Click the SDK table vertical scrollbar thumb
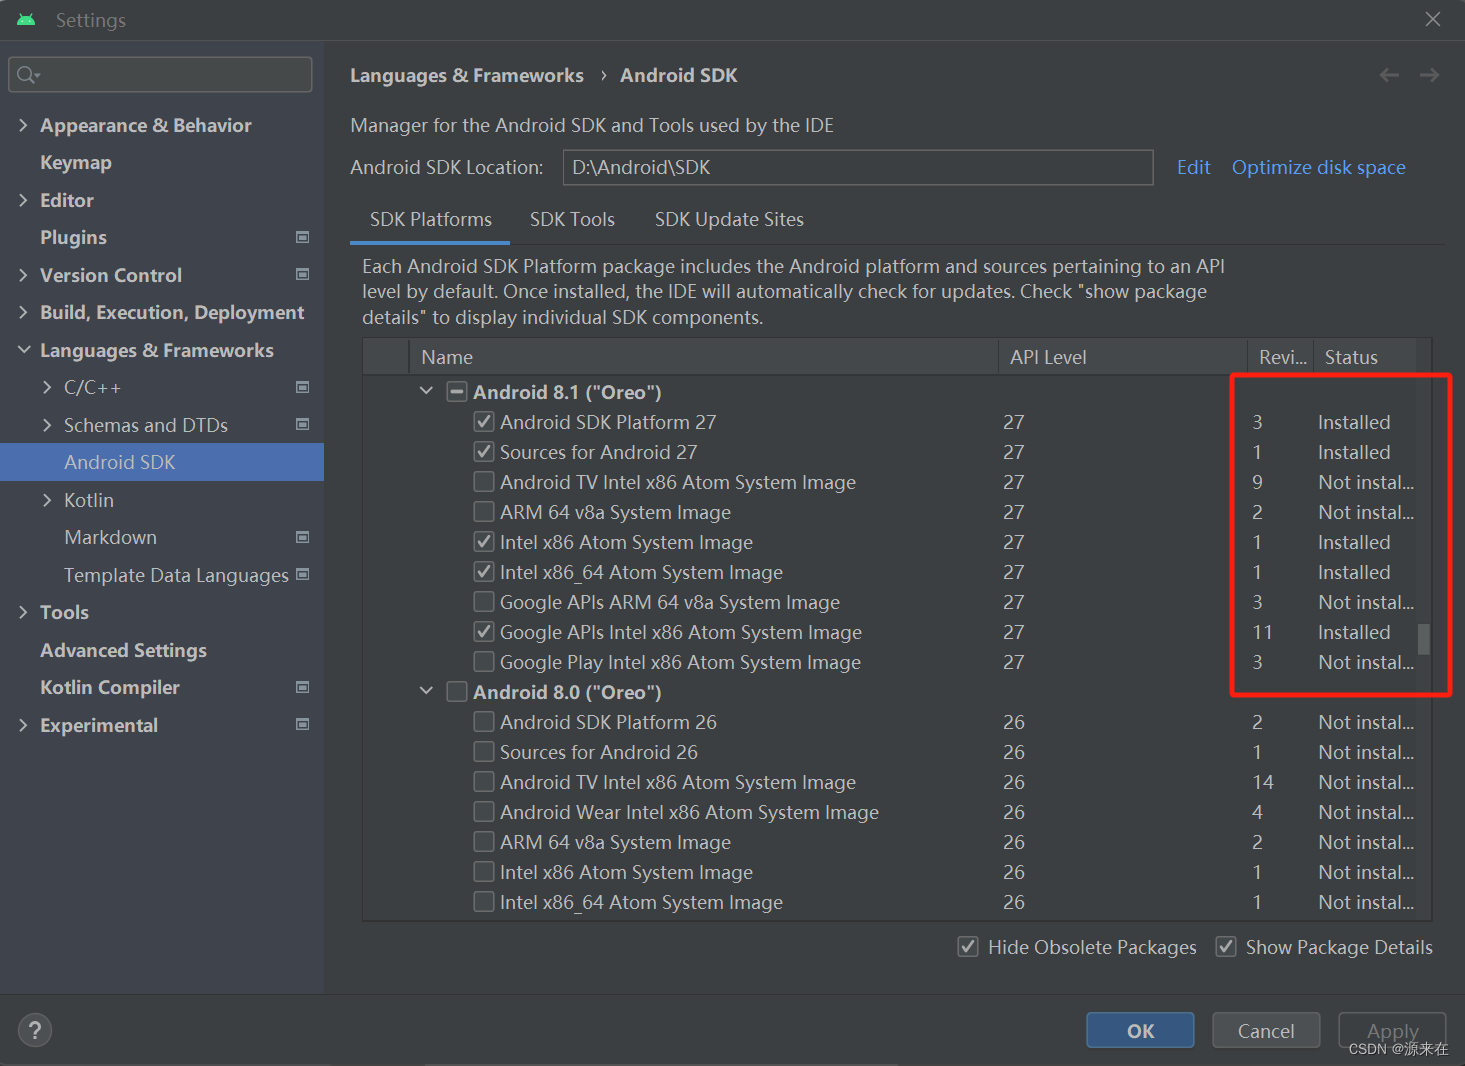The height and width of the screenshot is (1066, 1465). point(1424,638)
